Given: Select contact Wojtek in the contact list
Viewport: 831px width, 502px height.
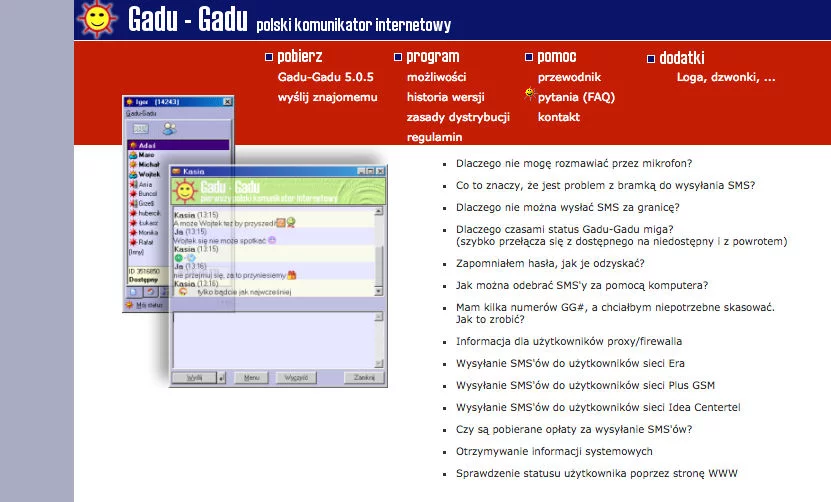Looking at the screenshot, I should [150, 174].
